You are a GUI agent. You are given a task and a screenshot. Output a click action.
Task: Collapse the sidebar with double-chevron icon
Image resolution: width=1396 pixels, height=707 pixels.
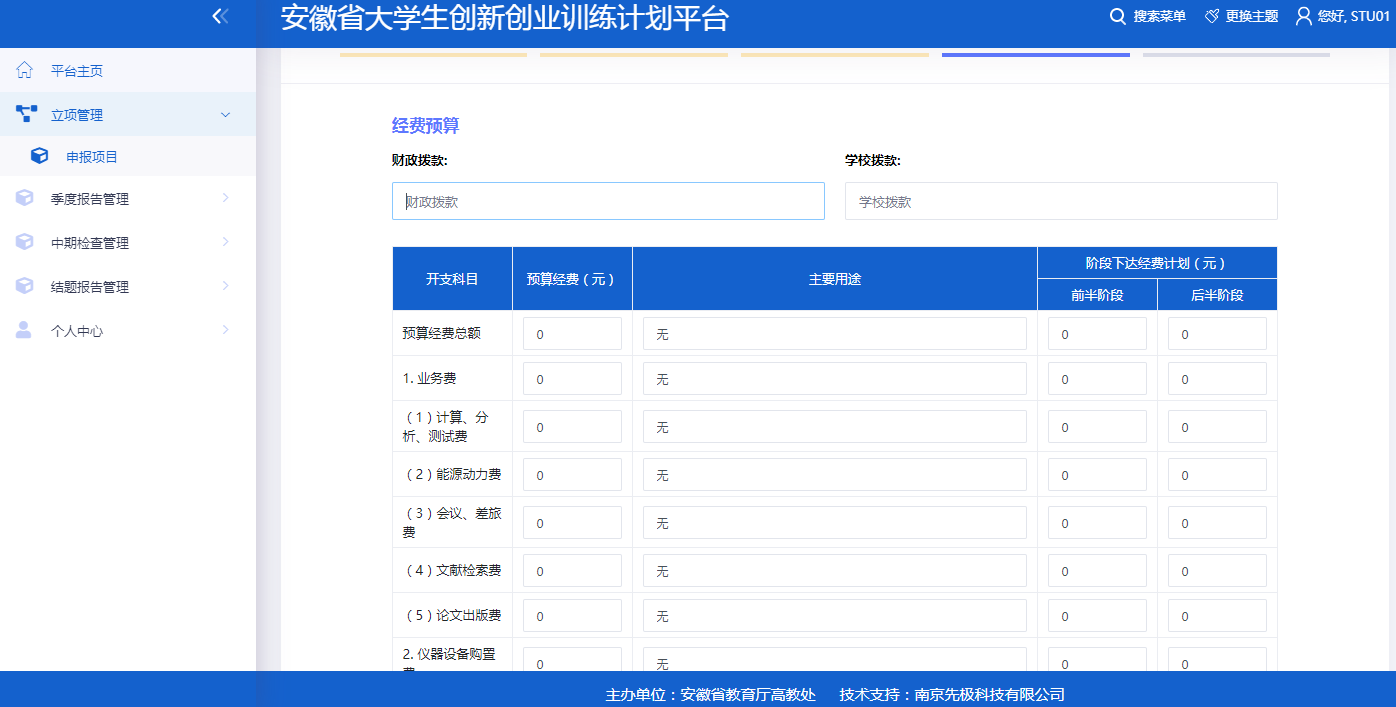[221, 16]
